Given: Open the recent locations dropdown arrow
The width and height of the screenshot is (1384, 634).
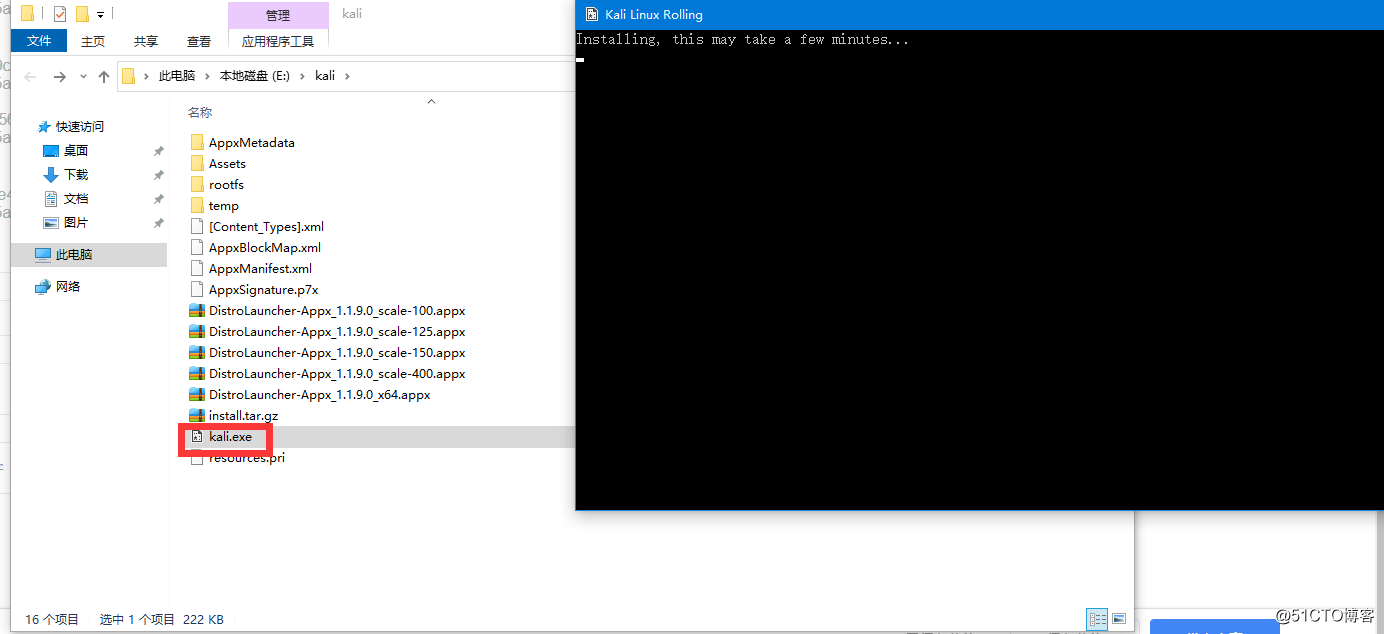Looking at the screenshot, I should click(83, 77).
